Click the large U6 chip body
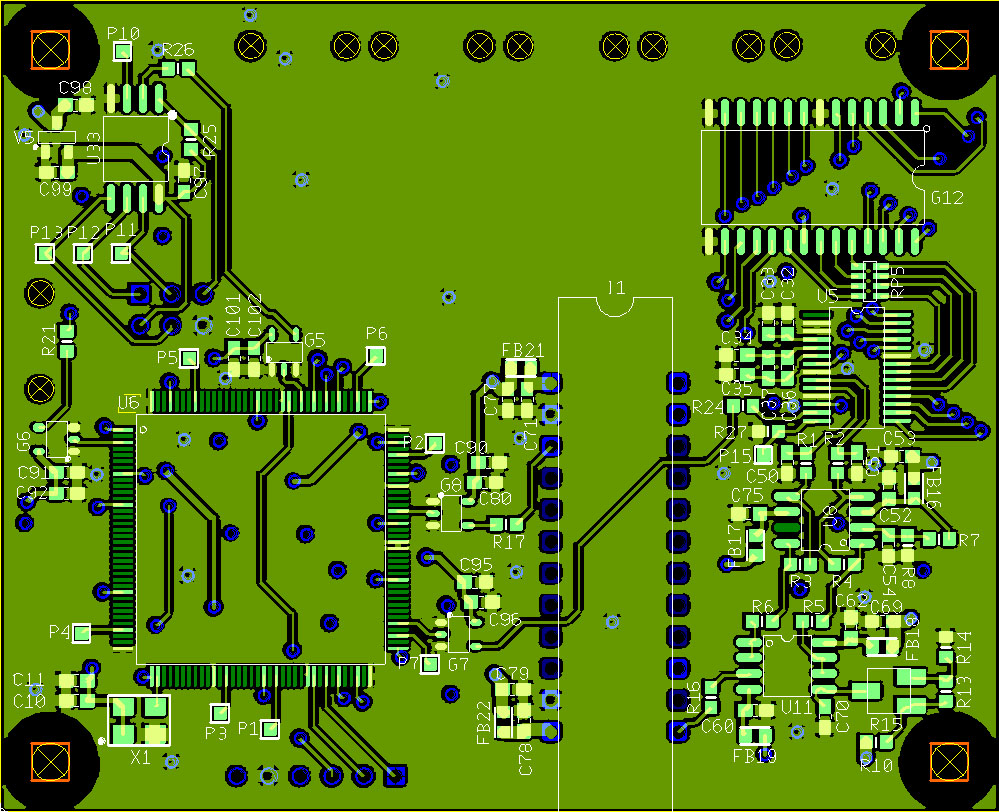The height and width of the screenshot is (812, 999). (260, 540)
